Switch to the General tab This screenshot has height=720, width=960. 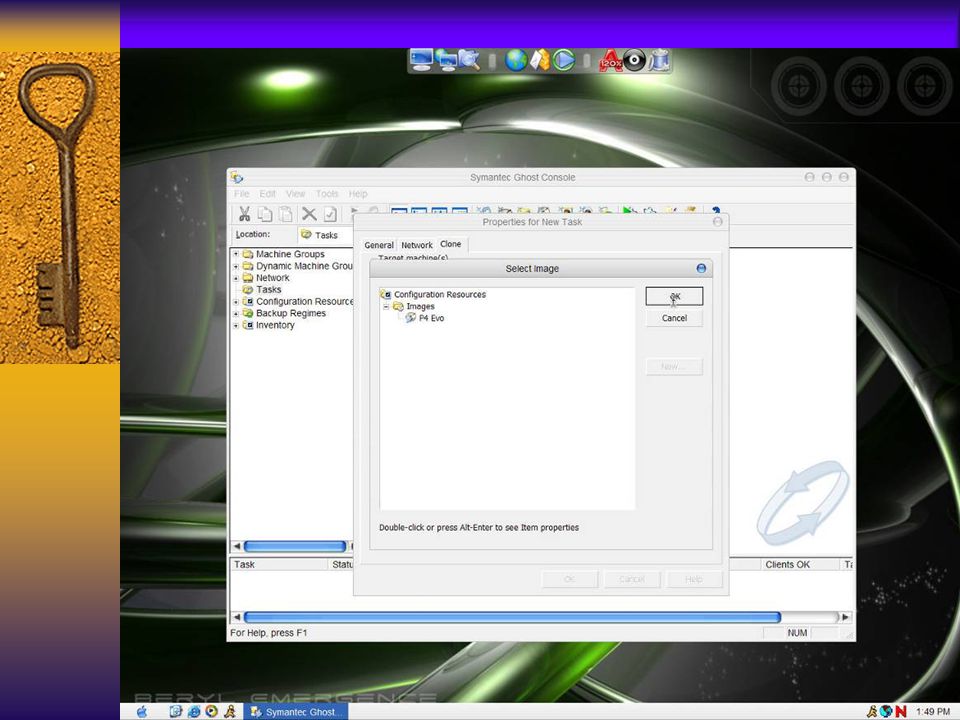379,245
